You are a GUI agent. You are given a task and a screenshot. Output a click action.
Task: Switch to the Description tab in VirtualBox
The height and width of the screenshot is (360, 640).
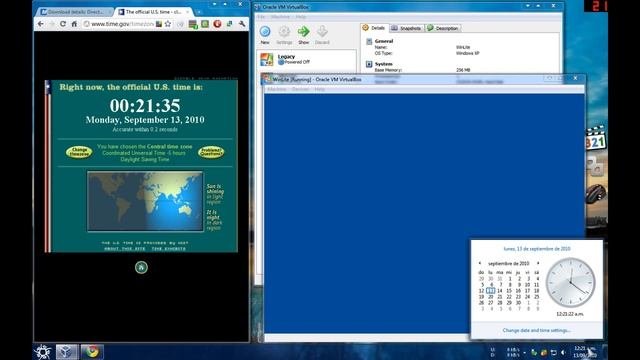443,28
